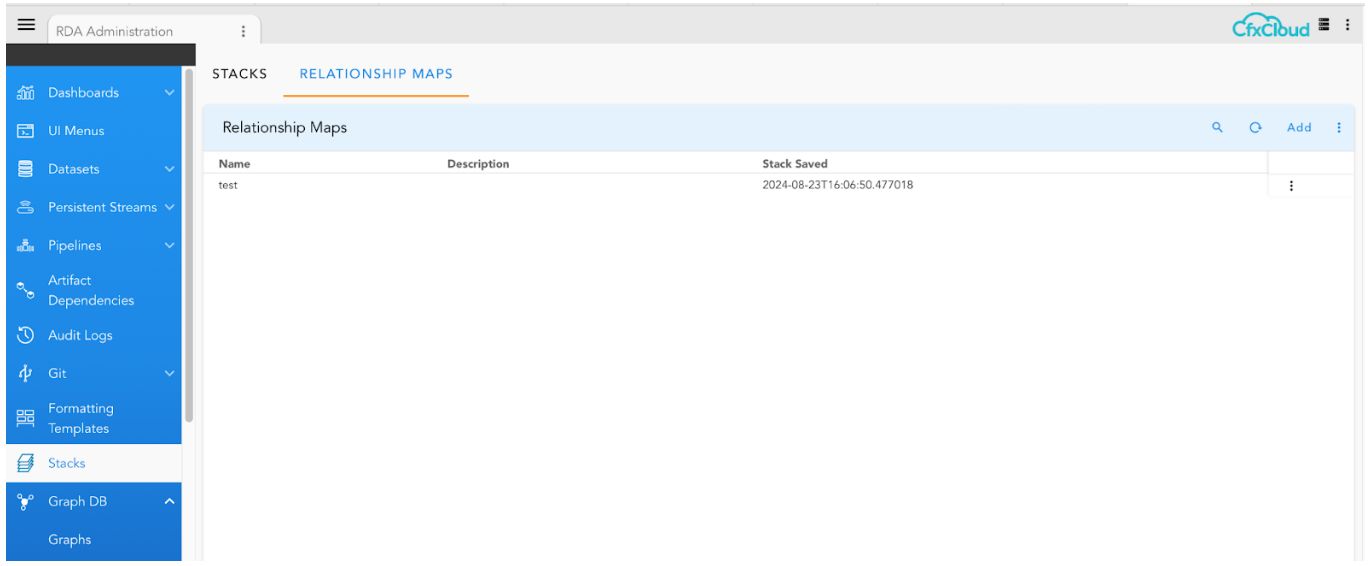This screenshot has height=566, width=1369.
Task: Open the top-right vertical dots menu
Action: (1347, 25)
